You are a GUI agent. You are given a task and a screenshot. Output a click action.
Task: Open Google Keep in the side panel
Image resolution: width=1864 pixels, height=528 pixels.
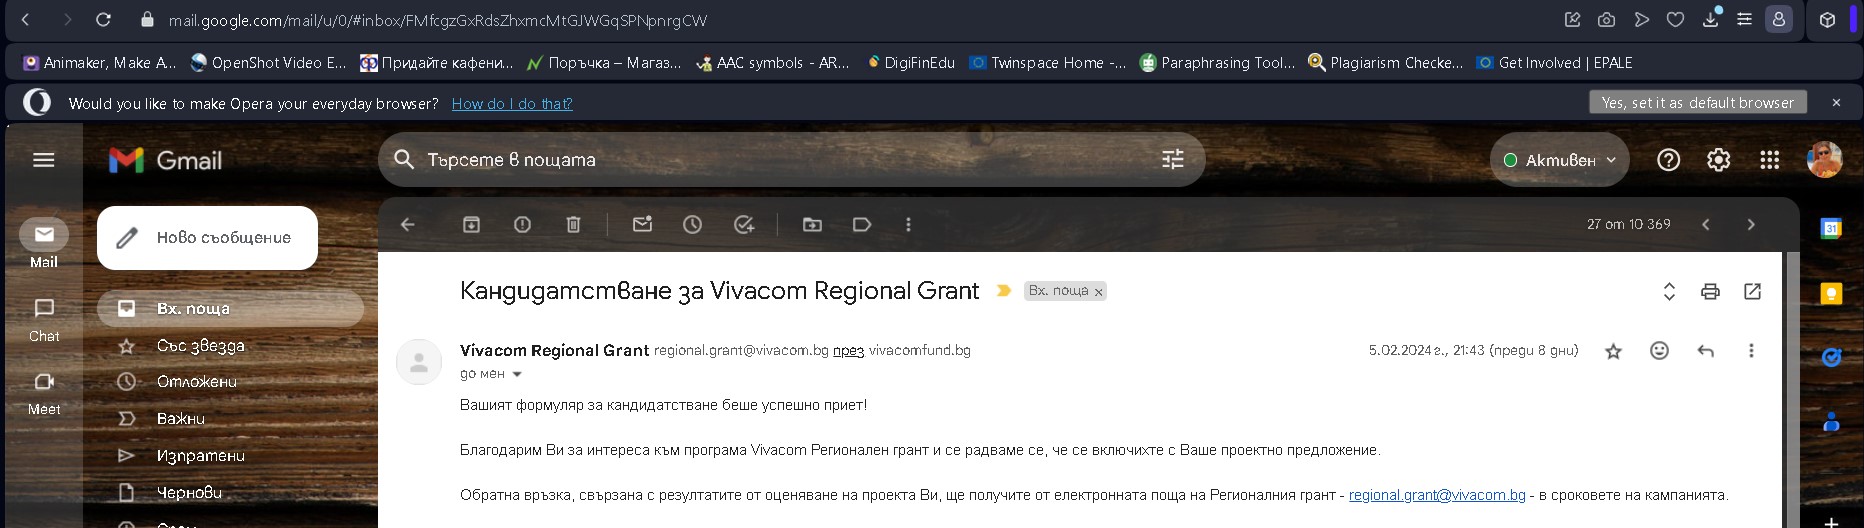point(1831,293)
